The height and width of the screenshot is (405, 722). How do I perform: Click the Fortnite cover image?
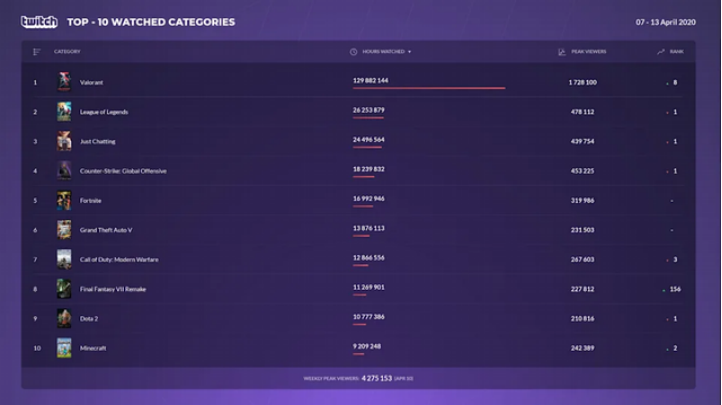click(64, 200)
